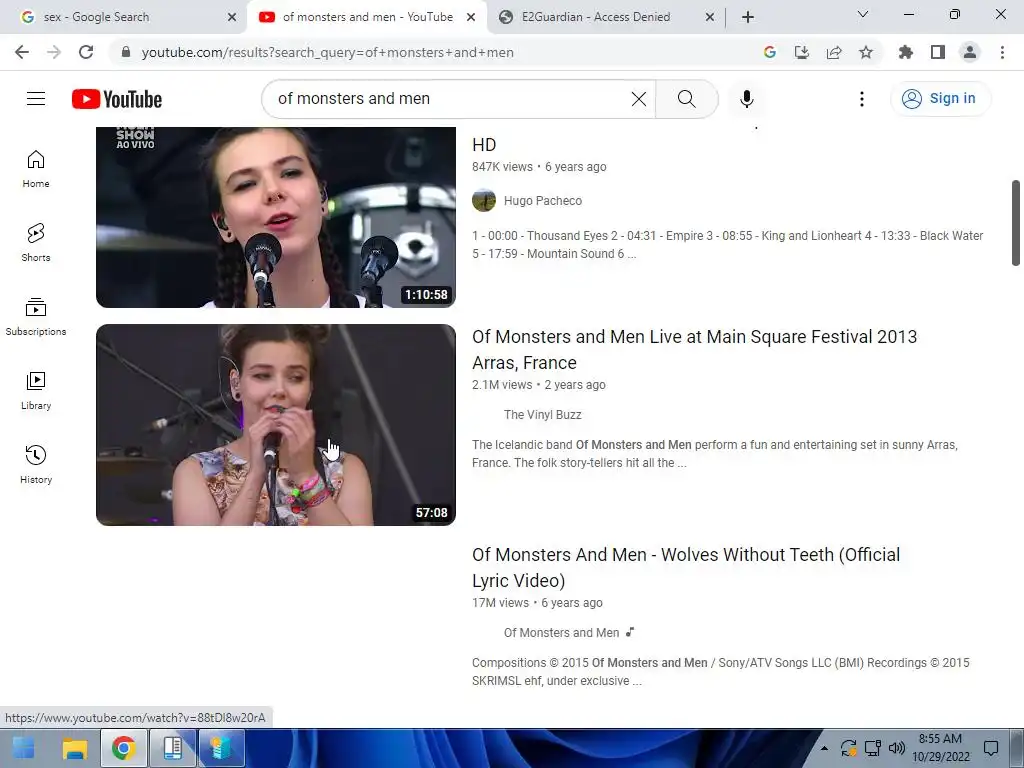Image resolution: width=1024 pixels, height=768 pixels.
Task: Open Main Square Festival 2013 video title
Action: (x=694, y=349)
